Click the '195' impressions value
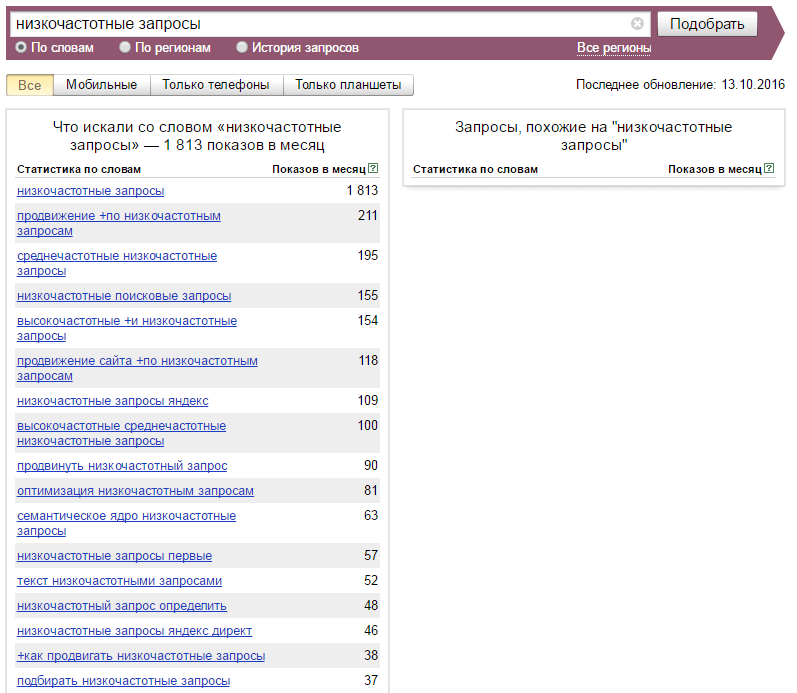 coord(368,256)
